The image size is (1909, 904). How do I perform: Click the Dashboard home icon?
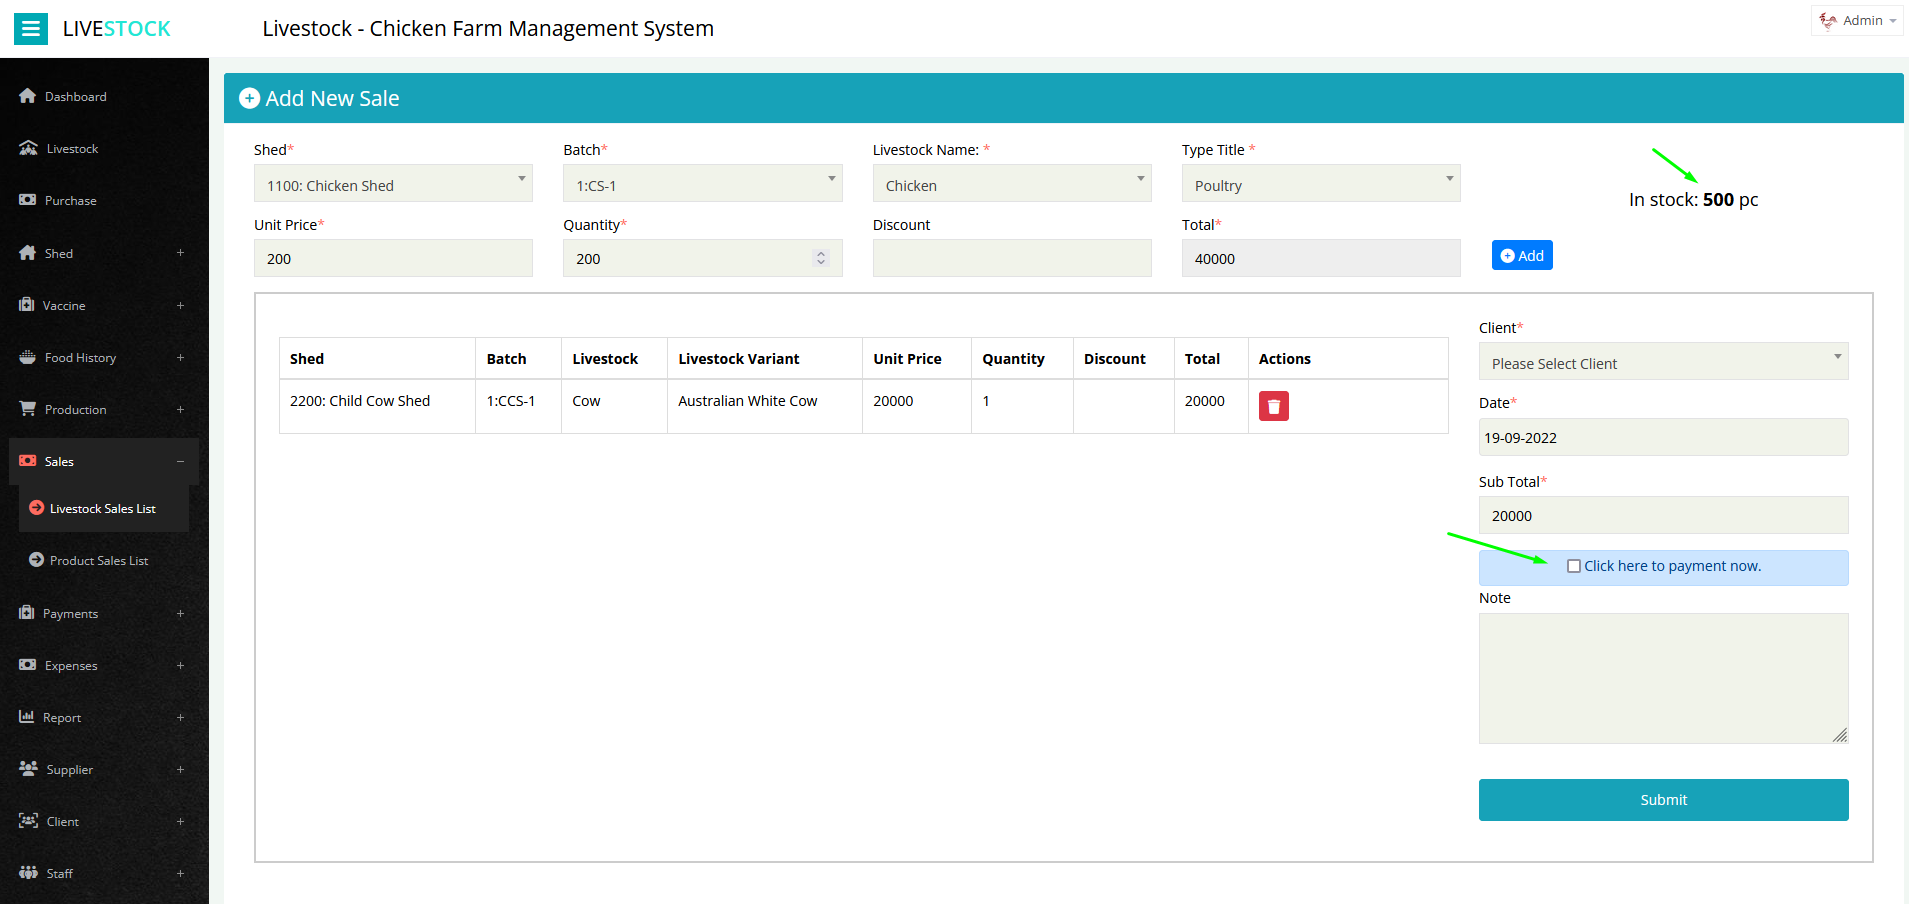pos(28,96)
